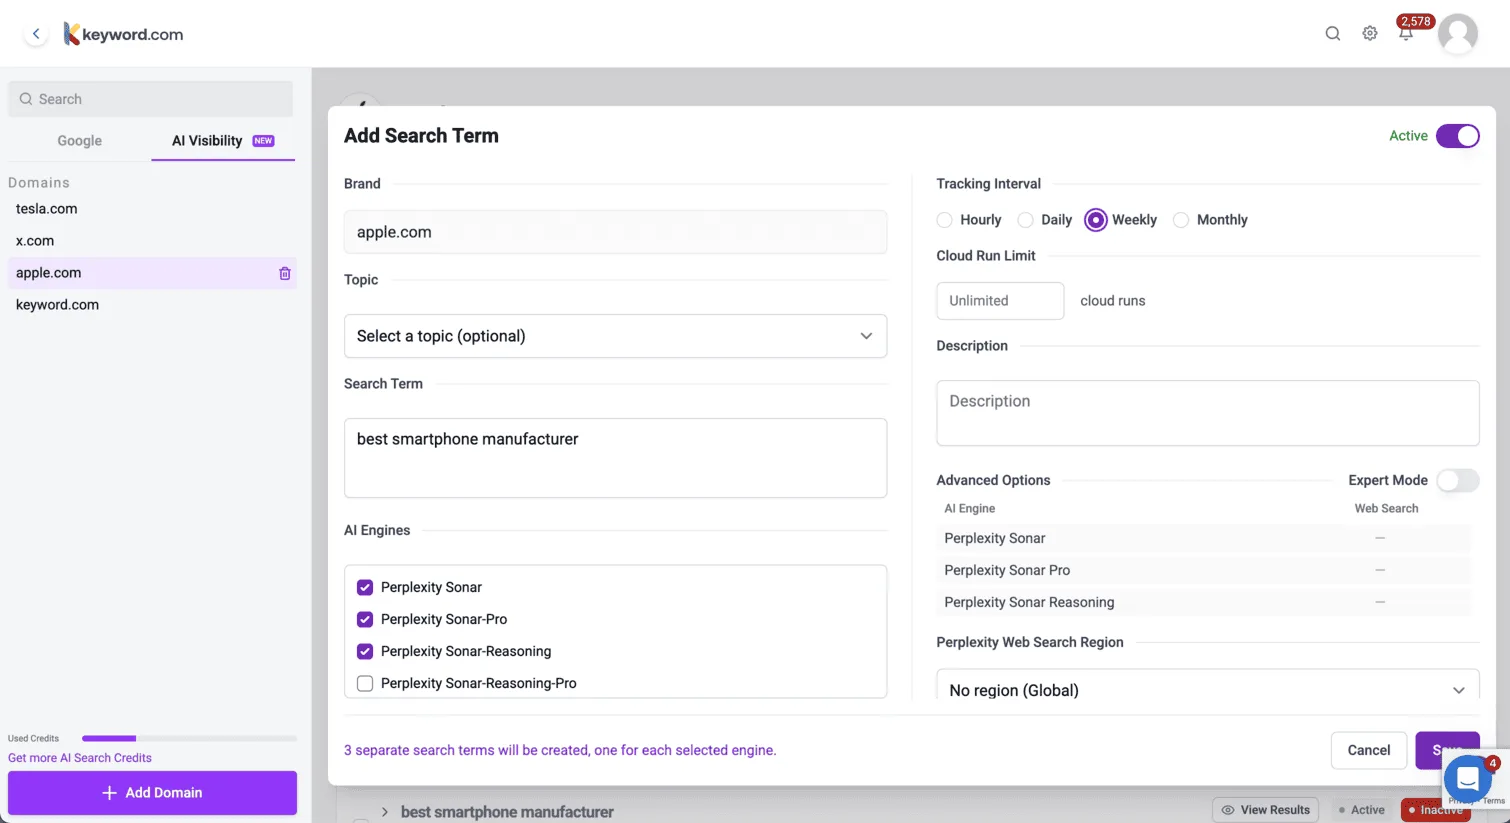Open the chat support widget icon
Screen dimensions: 1510x823
1467,777
